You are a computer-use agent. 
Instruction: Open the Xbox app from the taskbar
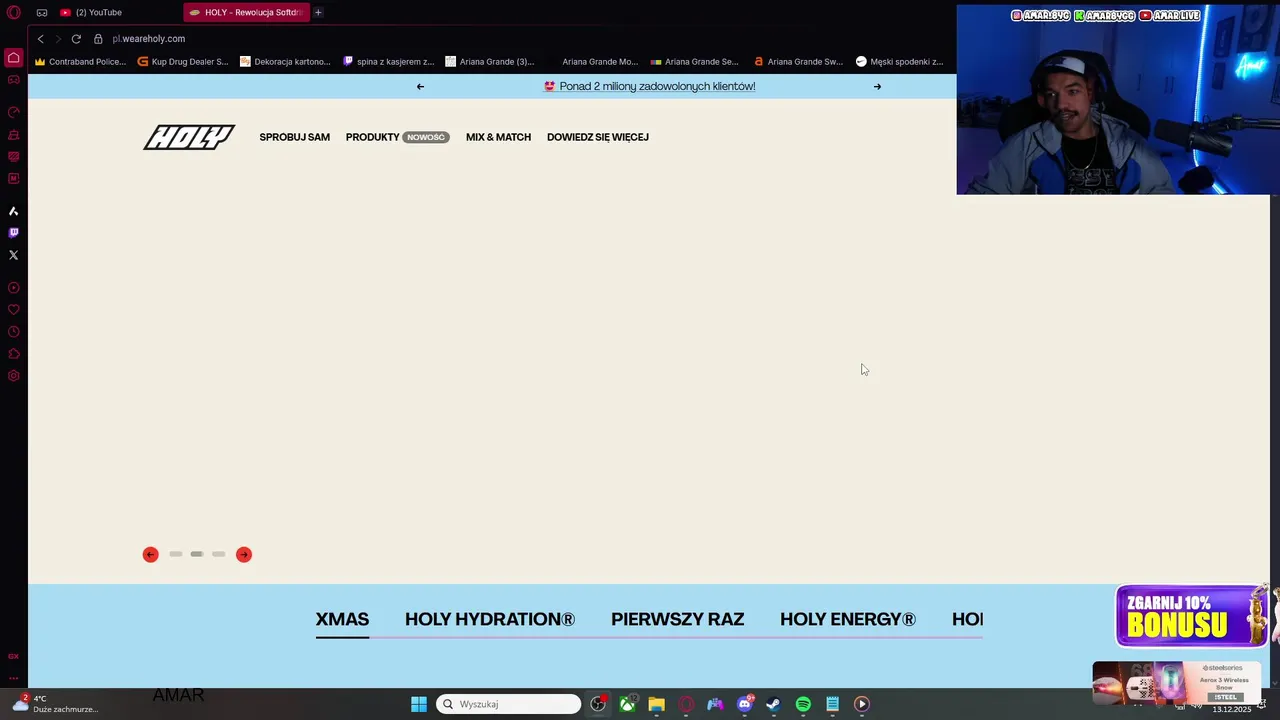click(627, 704)
